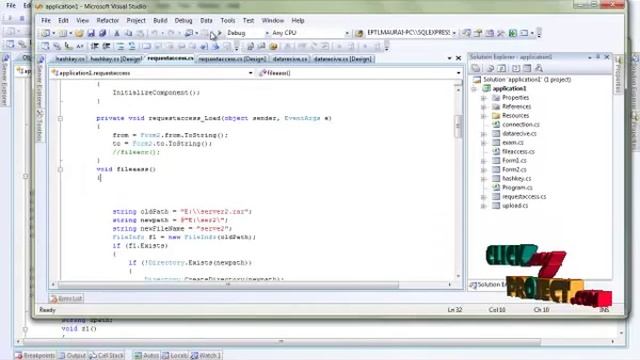
Task: Open the Server Explorer side tab
Action: pos(40,81)
